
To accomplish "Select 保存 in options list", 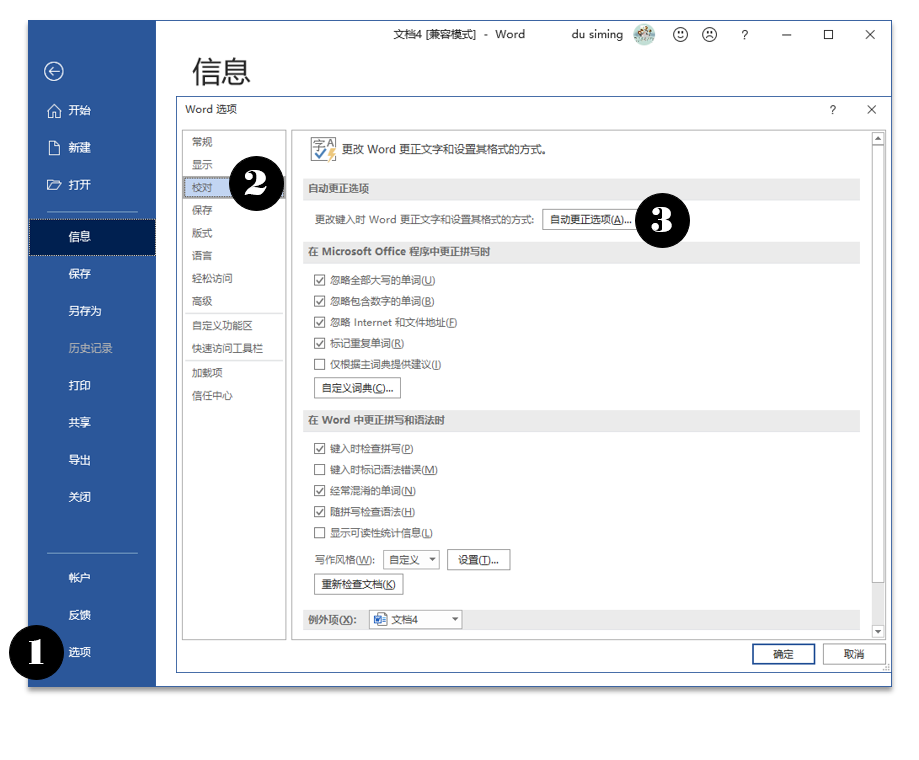I will [234, 210].
